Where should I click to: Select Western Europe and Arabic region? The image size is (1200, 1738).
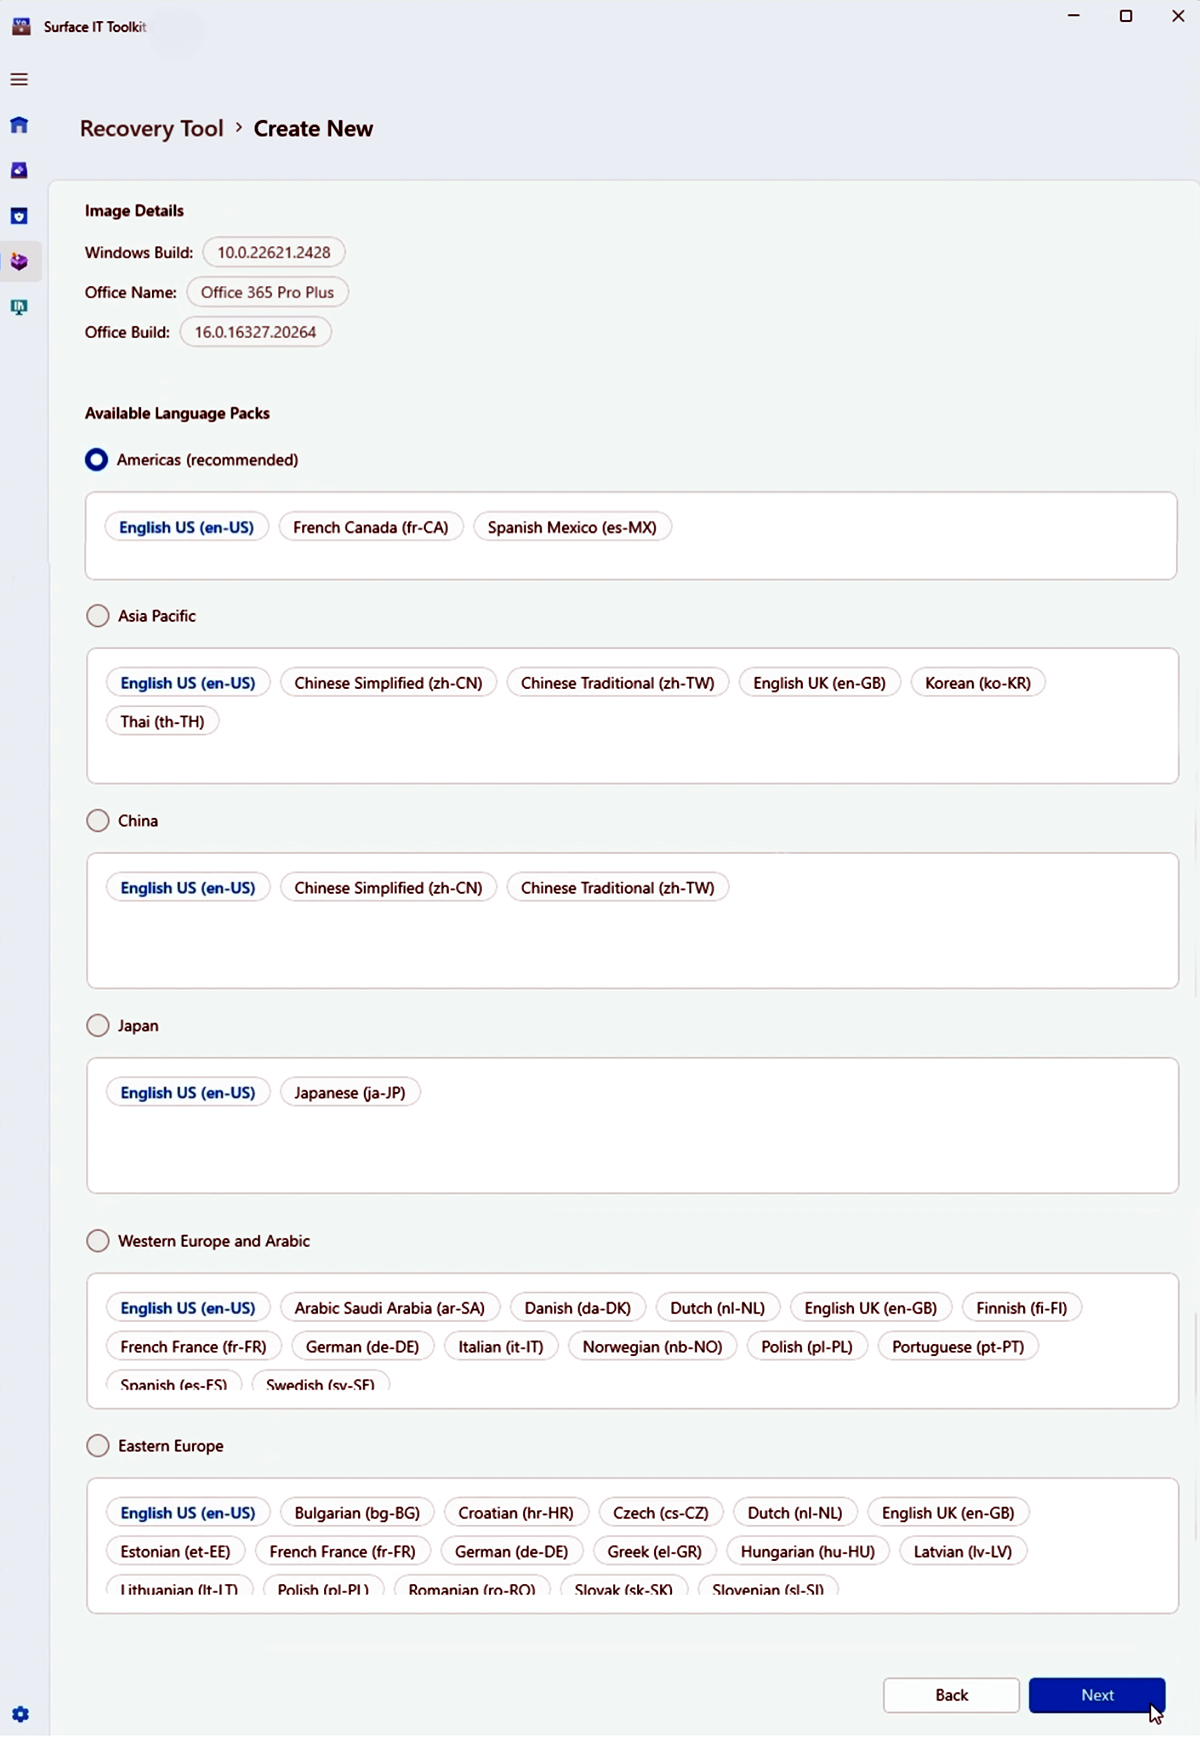tap(97, 1240)
